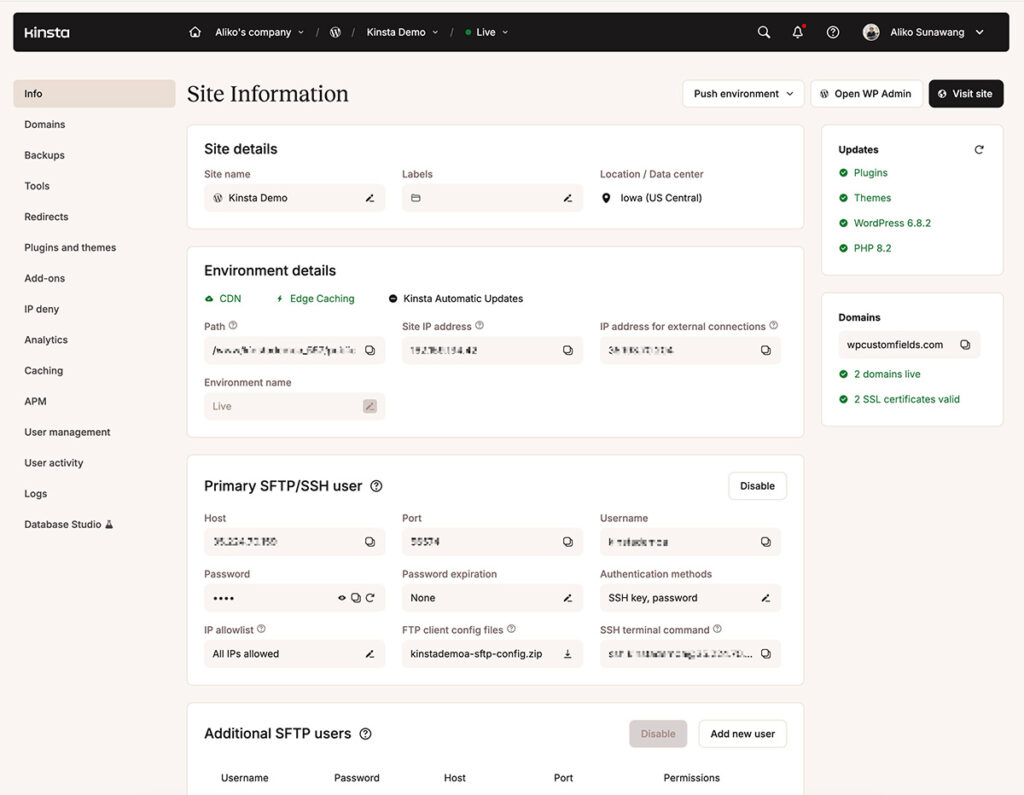Copy the Site IP address
The width and height of the screenshot is (1024, 795).
568,350
